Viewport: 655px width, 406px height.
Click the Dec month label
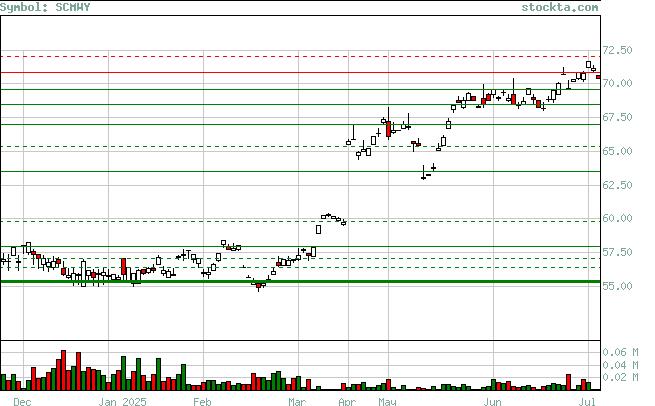click(x=22, y=401)
